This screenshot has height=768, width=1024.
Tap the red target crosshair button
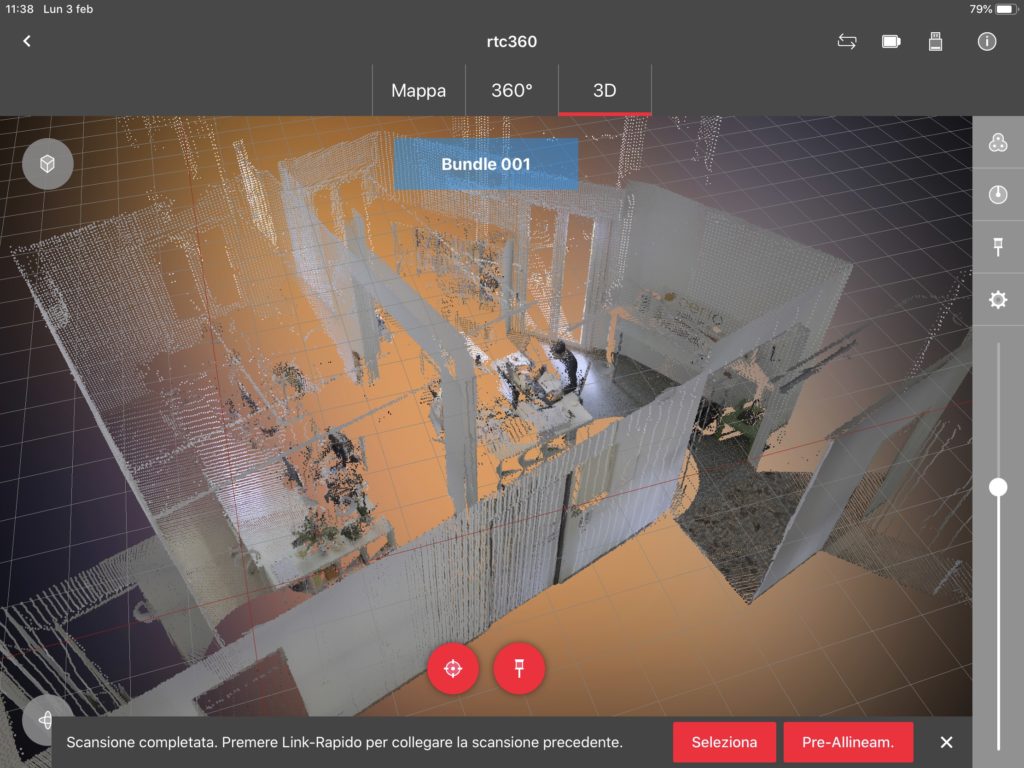[x=453, y=668]
